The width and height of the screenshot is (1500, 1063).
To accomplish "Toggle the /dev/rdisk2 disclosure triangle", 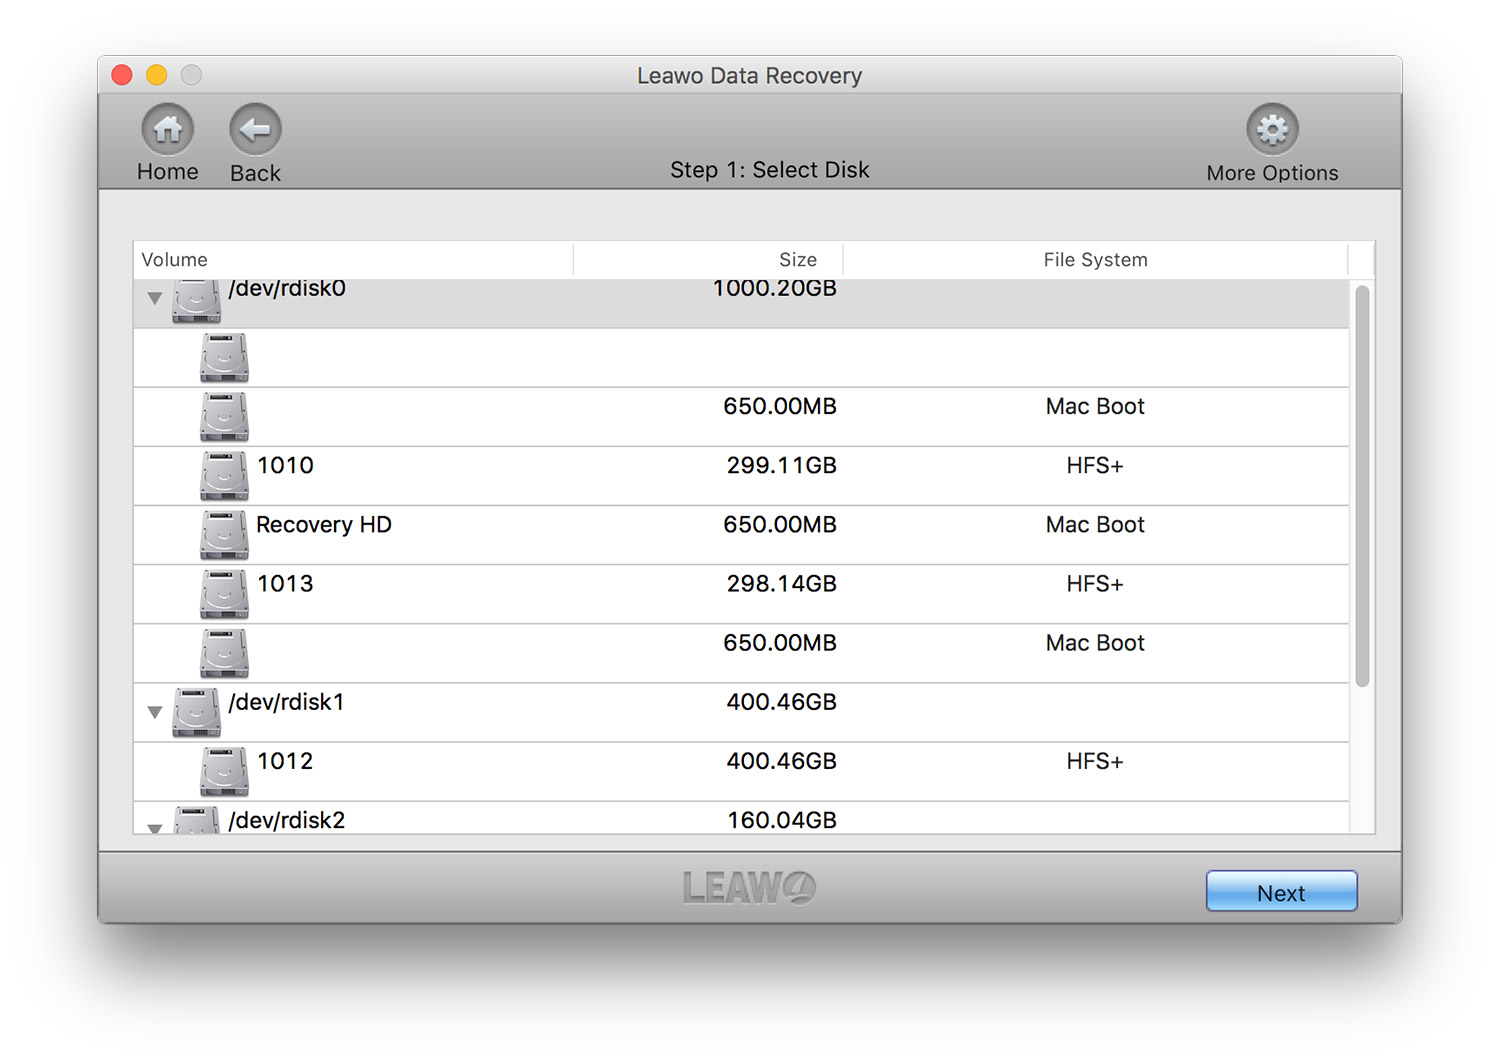I will tap(155, 827).
